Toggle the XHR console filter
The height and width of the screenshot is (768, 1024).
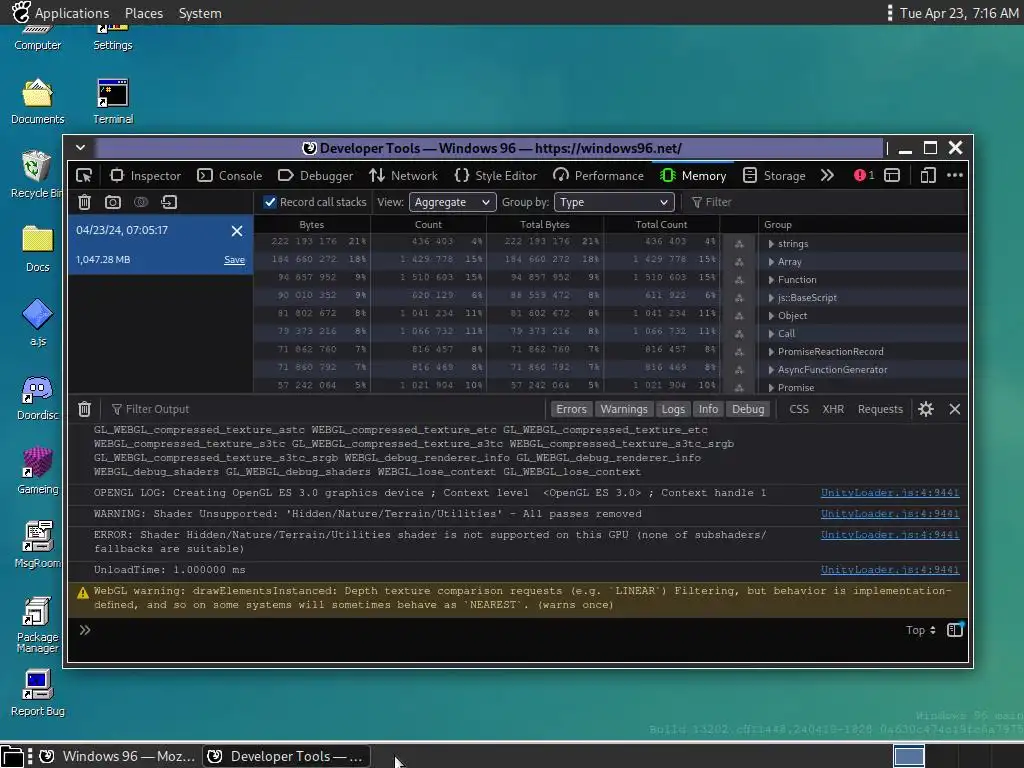[x=833, y=409]
